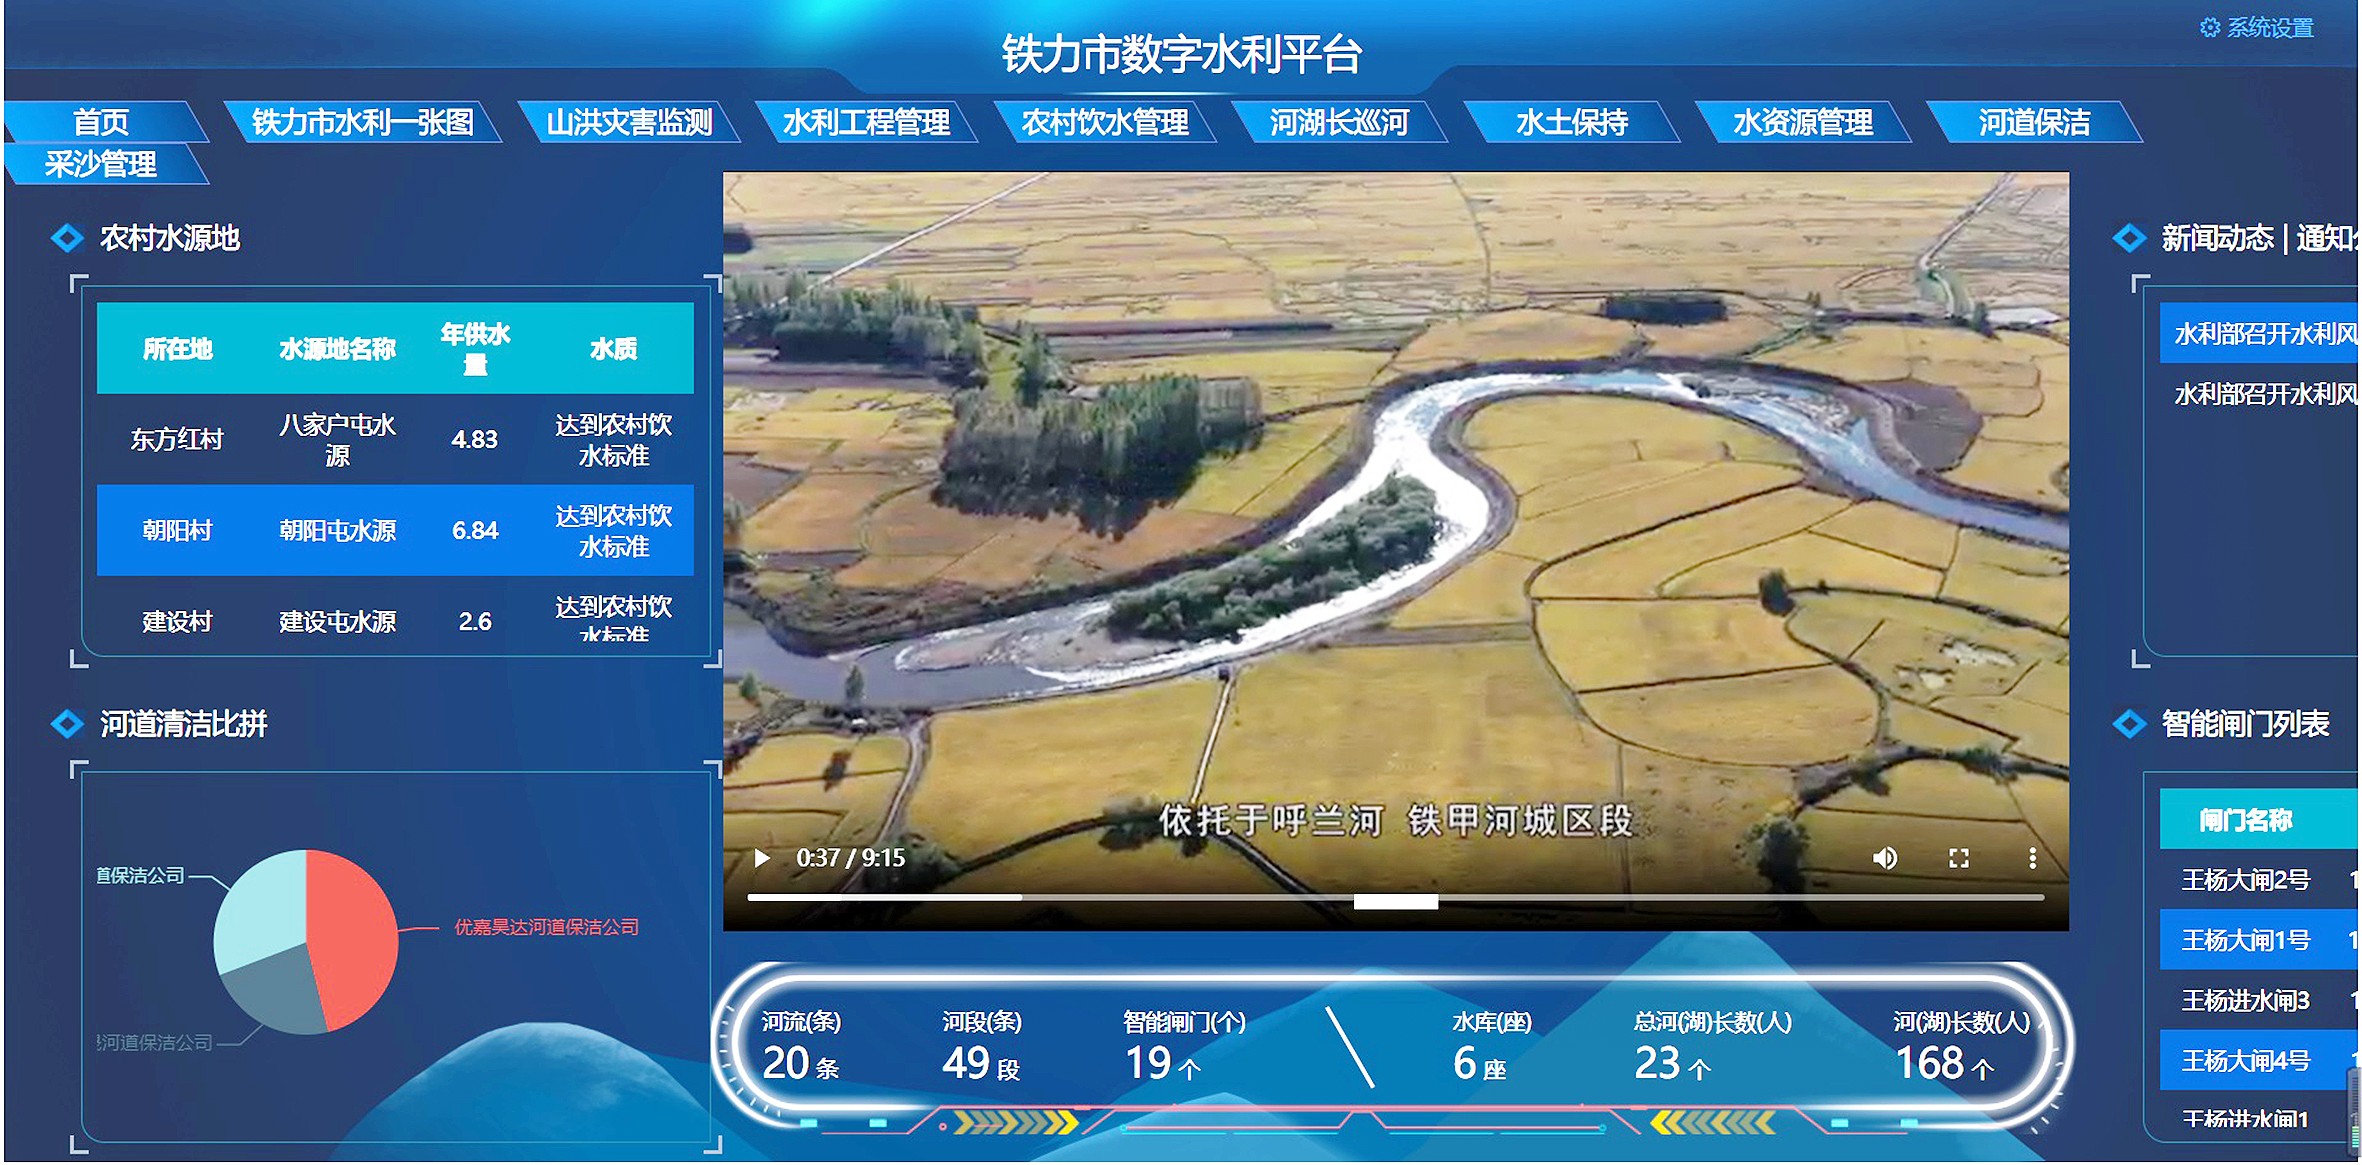Open 山洪灾害监测 tab
This screenshot has width=2362, height=1165.
(629, 122)
